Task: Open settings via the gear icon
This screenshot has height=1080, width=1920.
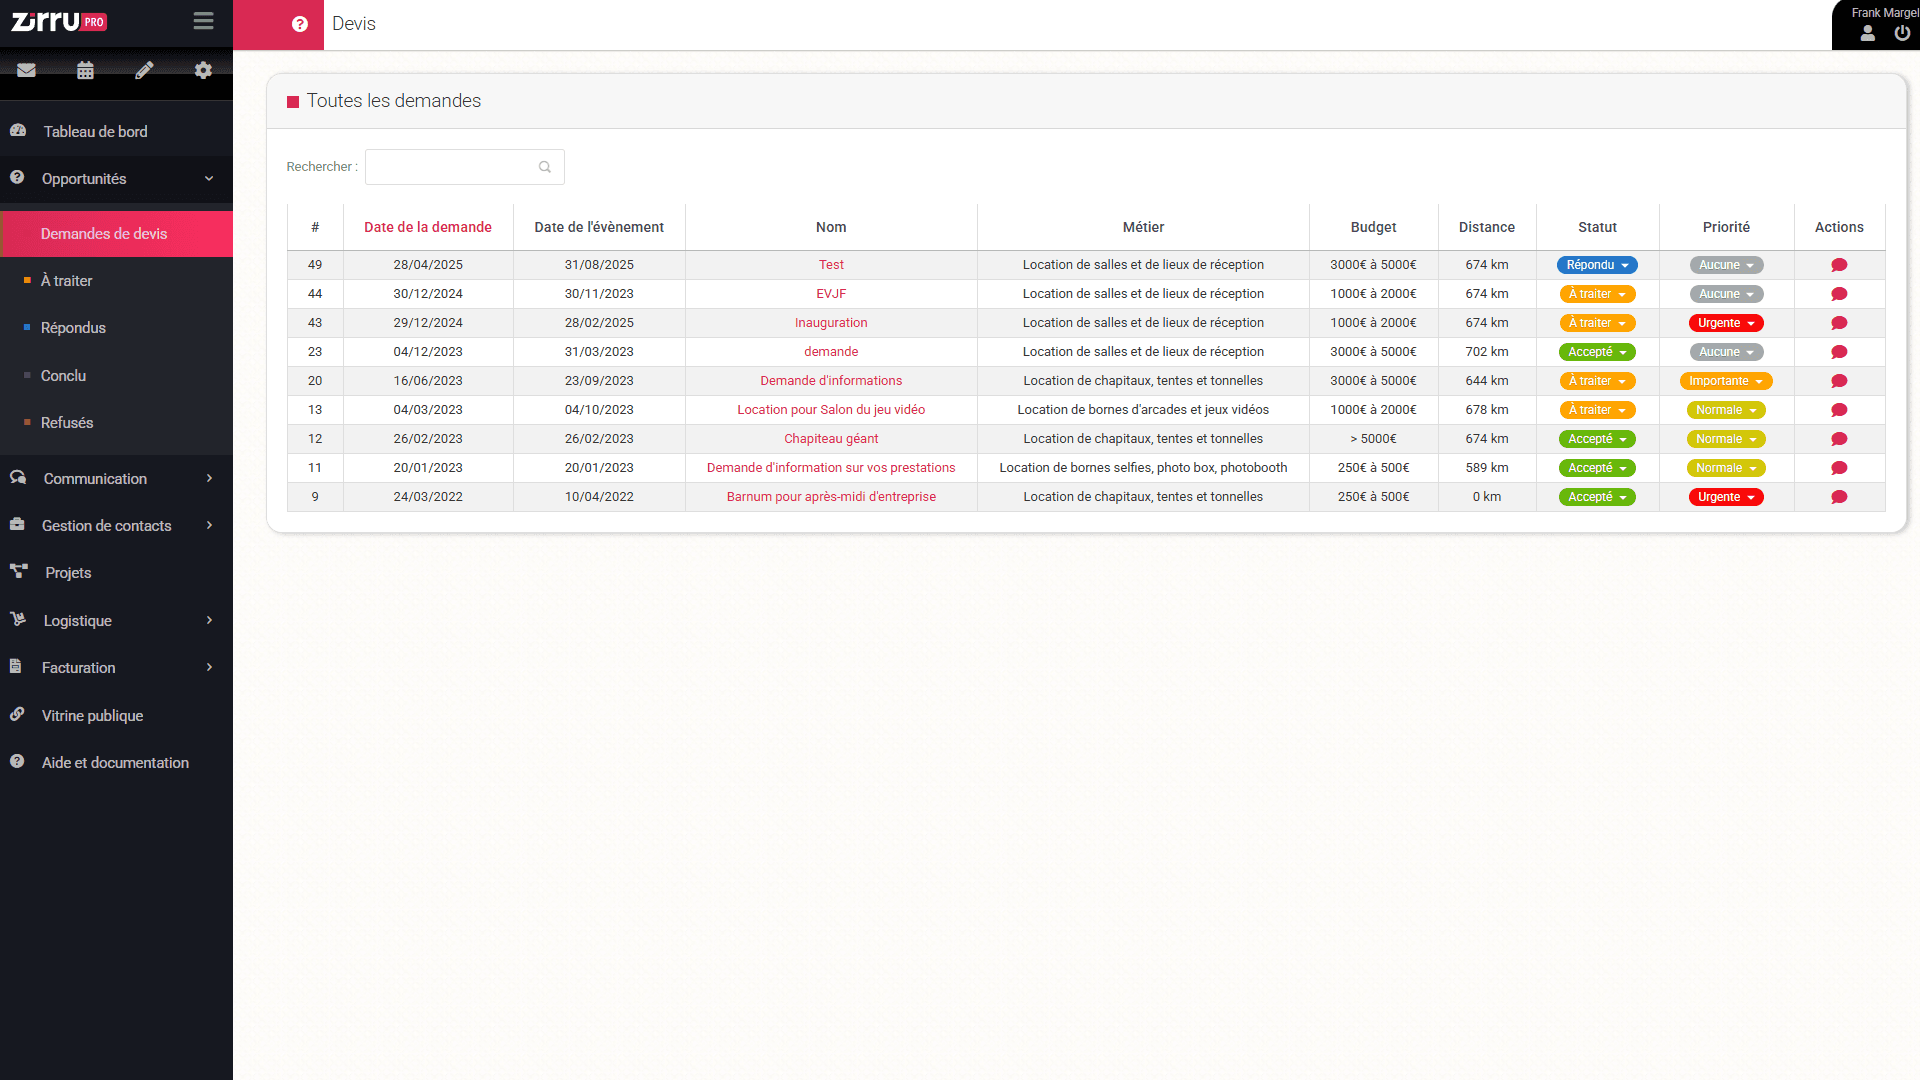Action: point(203,70)
